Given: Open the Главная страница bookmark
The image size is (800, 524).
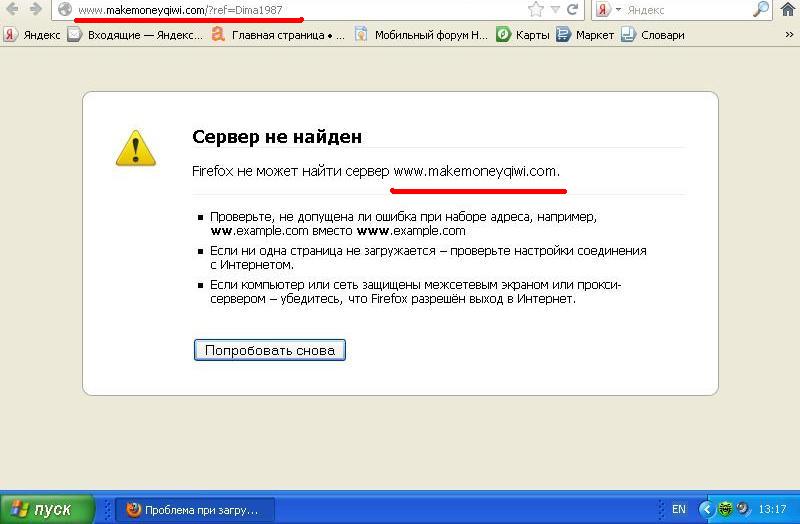Looking at the screenshot, I should (x=278, y=34).
